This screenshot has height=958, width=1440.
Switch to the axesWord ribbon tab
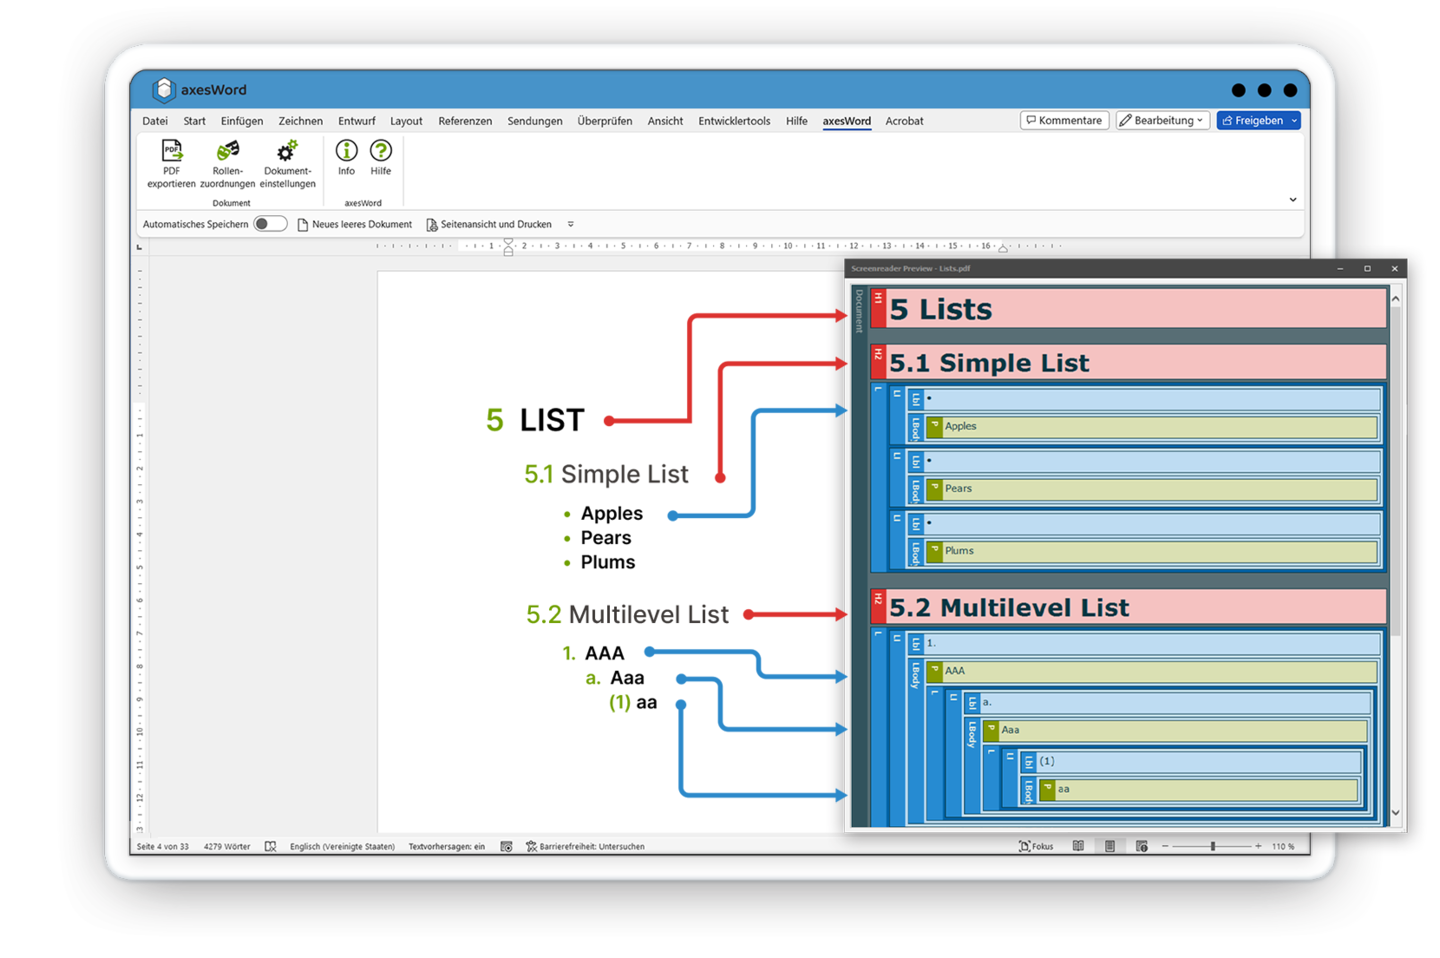click(846, 120)
